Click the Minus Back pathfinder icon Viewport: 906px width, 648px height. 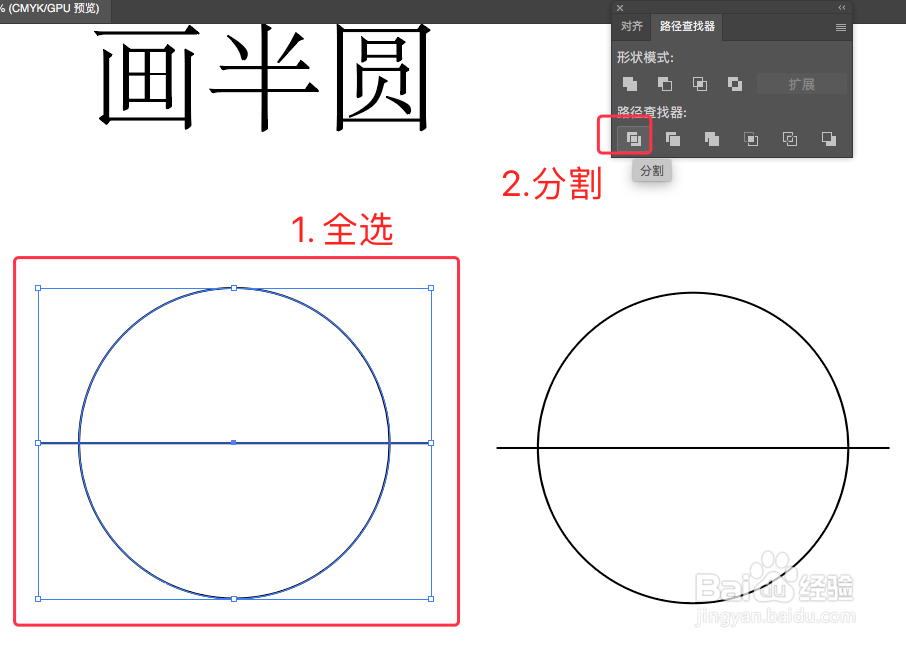[829, 139]
